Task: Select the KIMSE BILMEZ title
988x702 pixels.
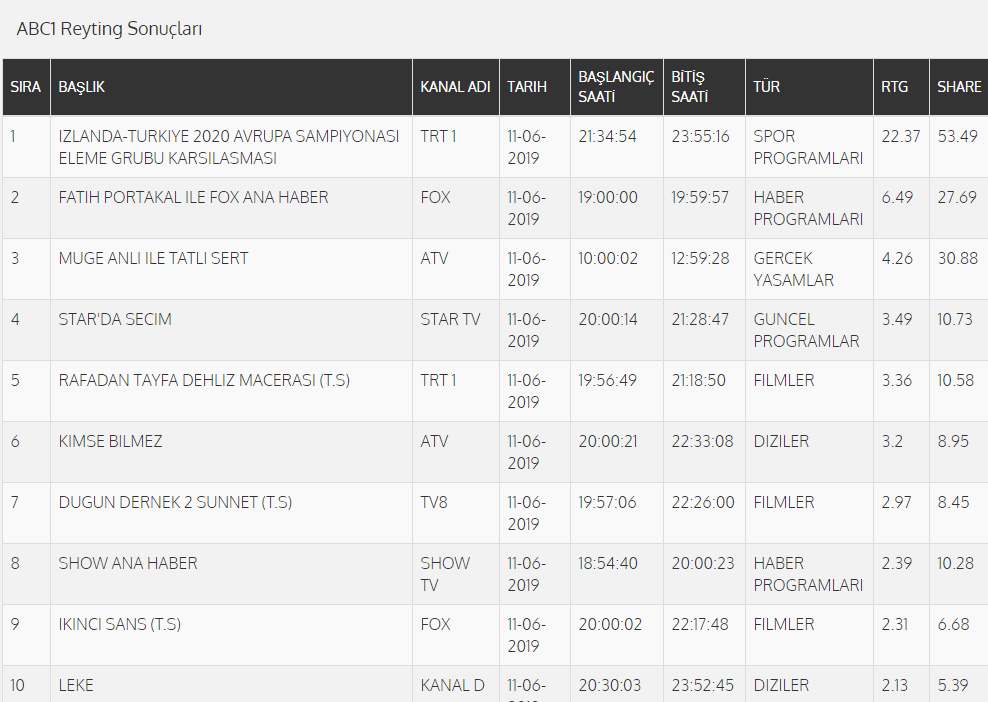Action: [110, 441]
